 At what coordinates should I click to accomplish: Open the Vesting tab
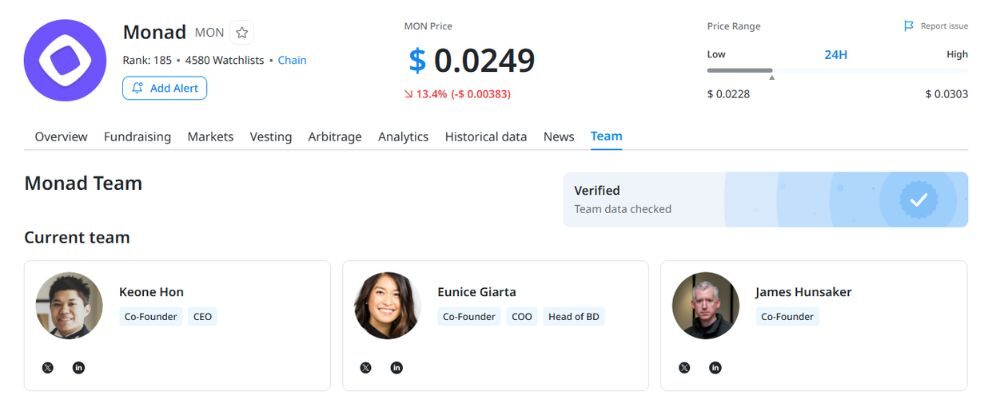pos(271,137)
